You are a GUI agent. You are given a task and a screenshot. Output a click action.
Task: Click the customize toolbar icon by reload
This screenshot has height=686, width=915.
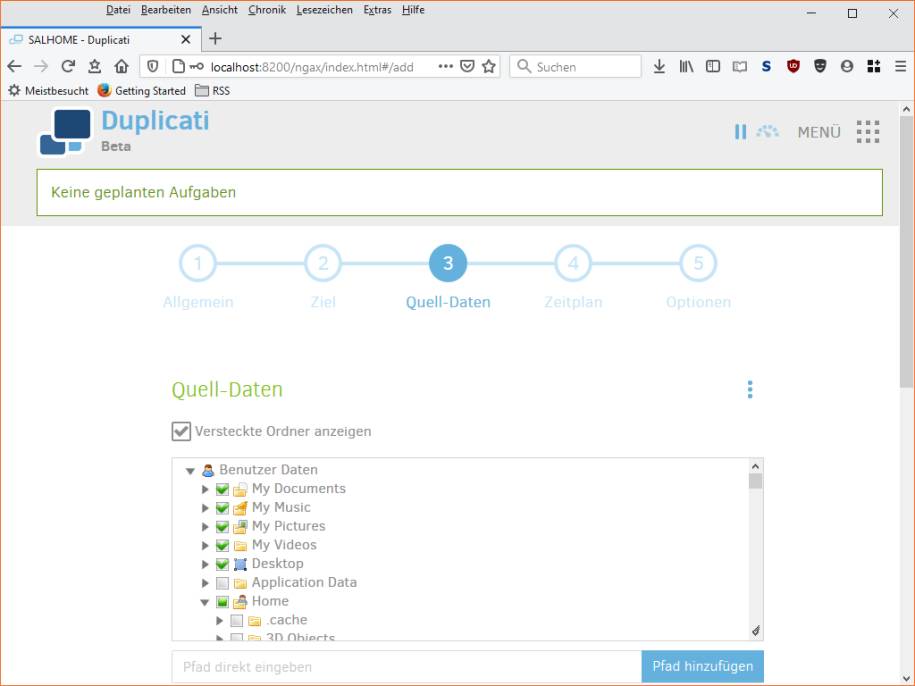tap(95, 66)
